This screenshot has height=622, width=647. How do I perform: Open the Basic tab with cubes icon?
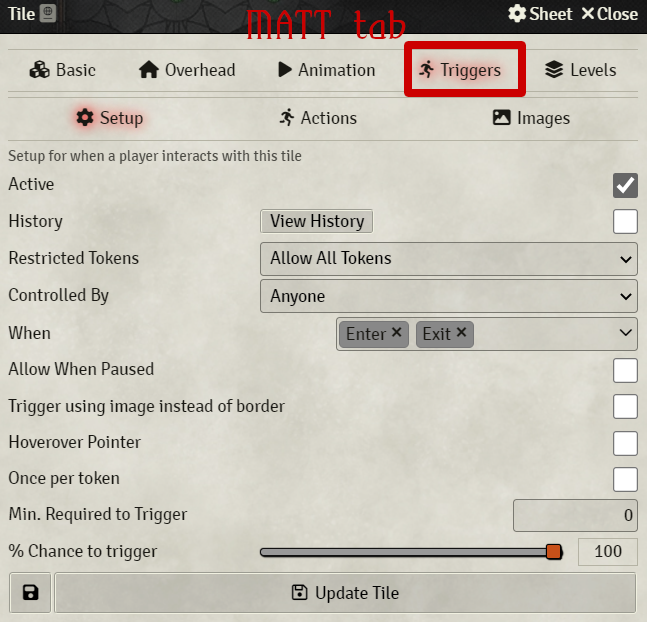(x=62, y=70)
